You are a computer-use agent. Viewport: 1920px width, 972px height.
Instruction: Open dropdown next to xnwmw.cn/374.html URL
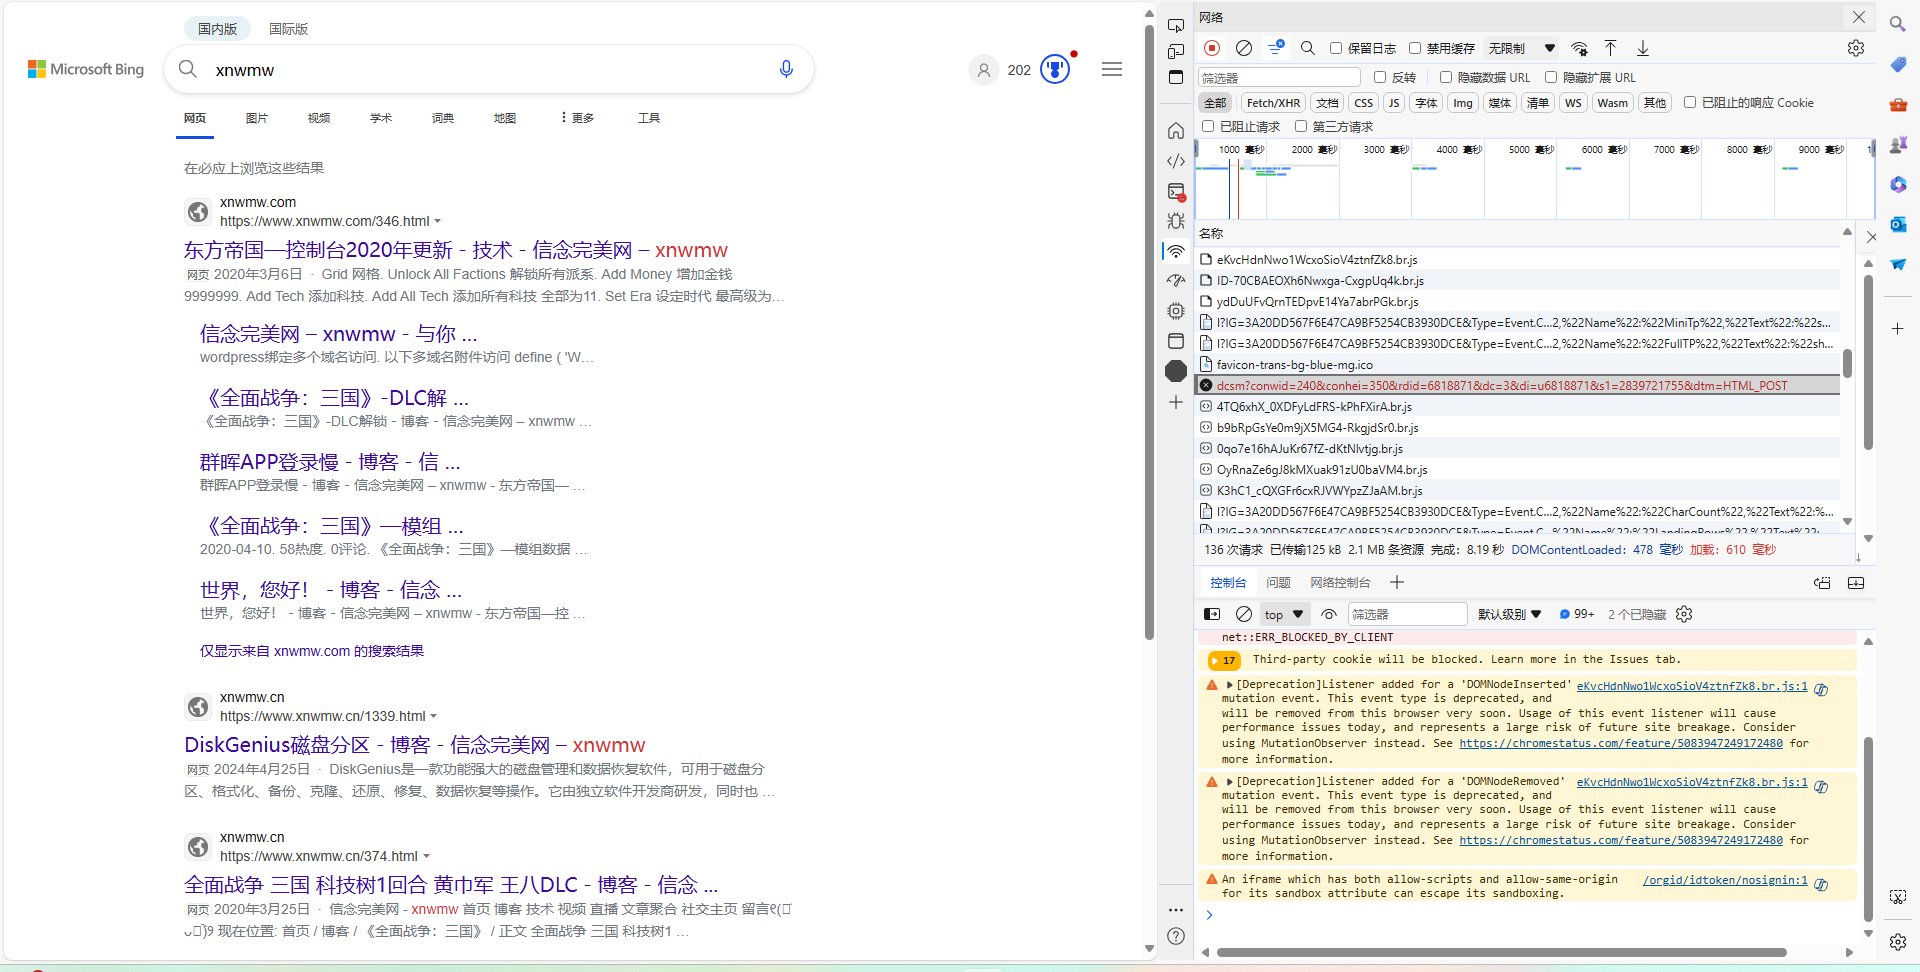(426, 856)
